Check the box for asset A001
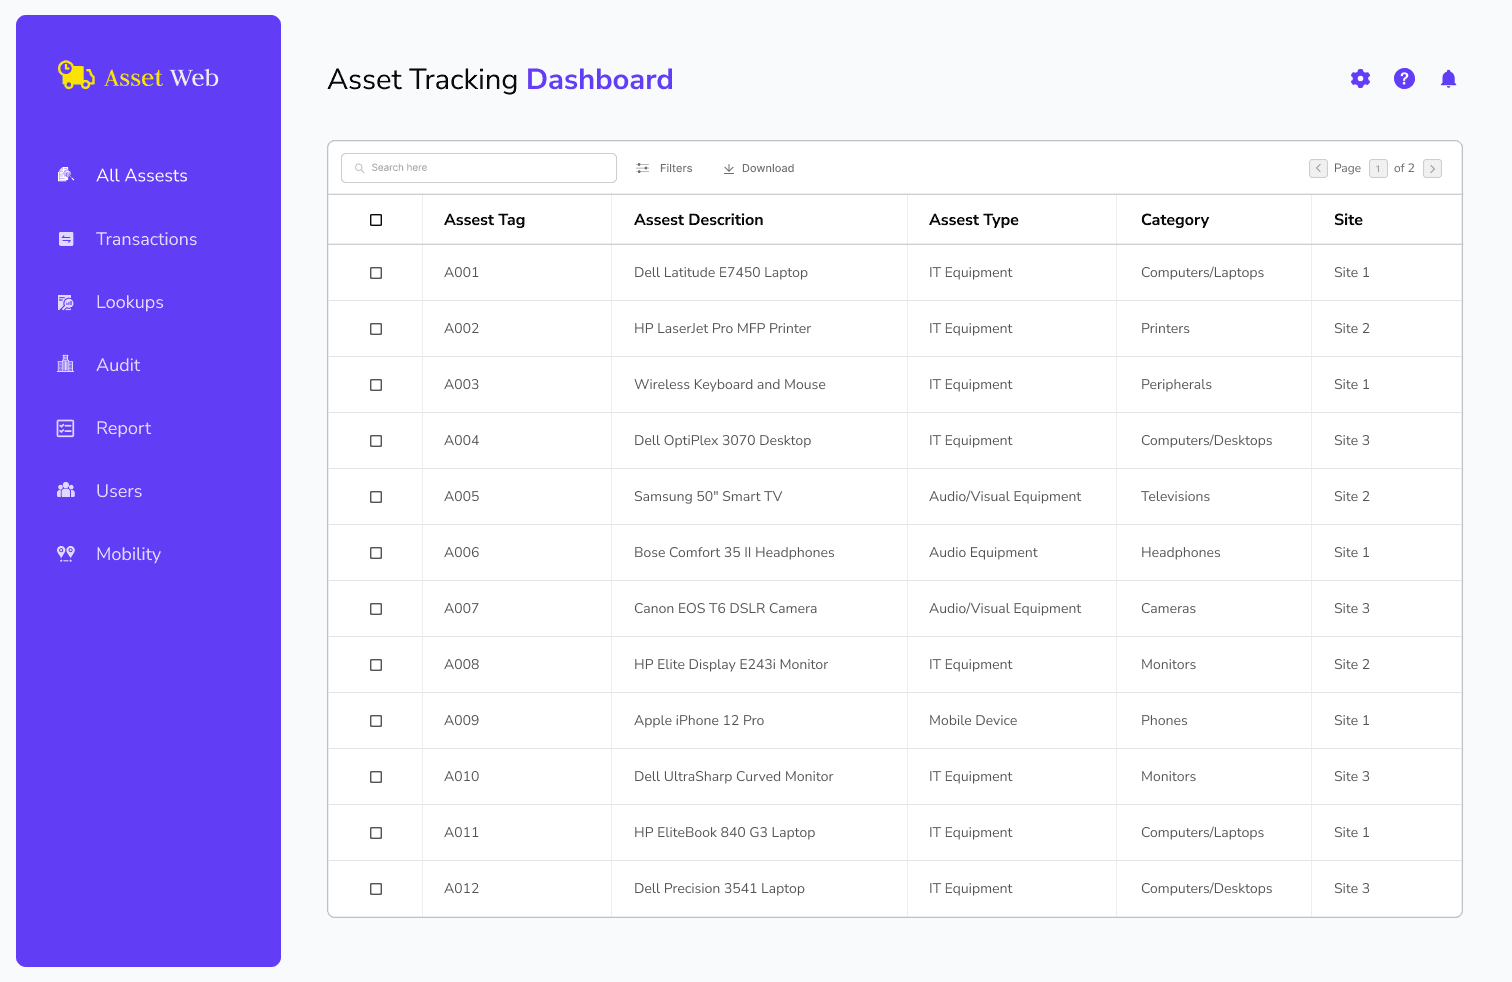The height and width of the screenshot is (982, 1512). (376, 273)
